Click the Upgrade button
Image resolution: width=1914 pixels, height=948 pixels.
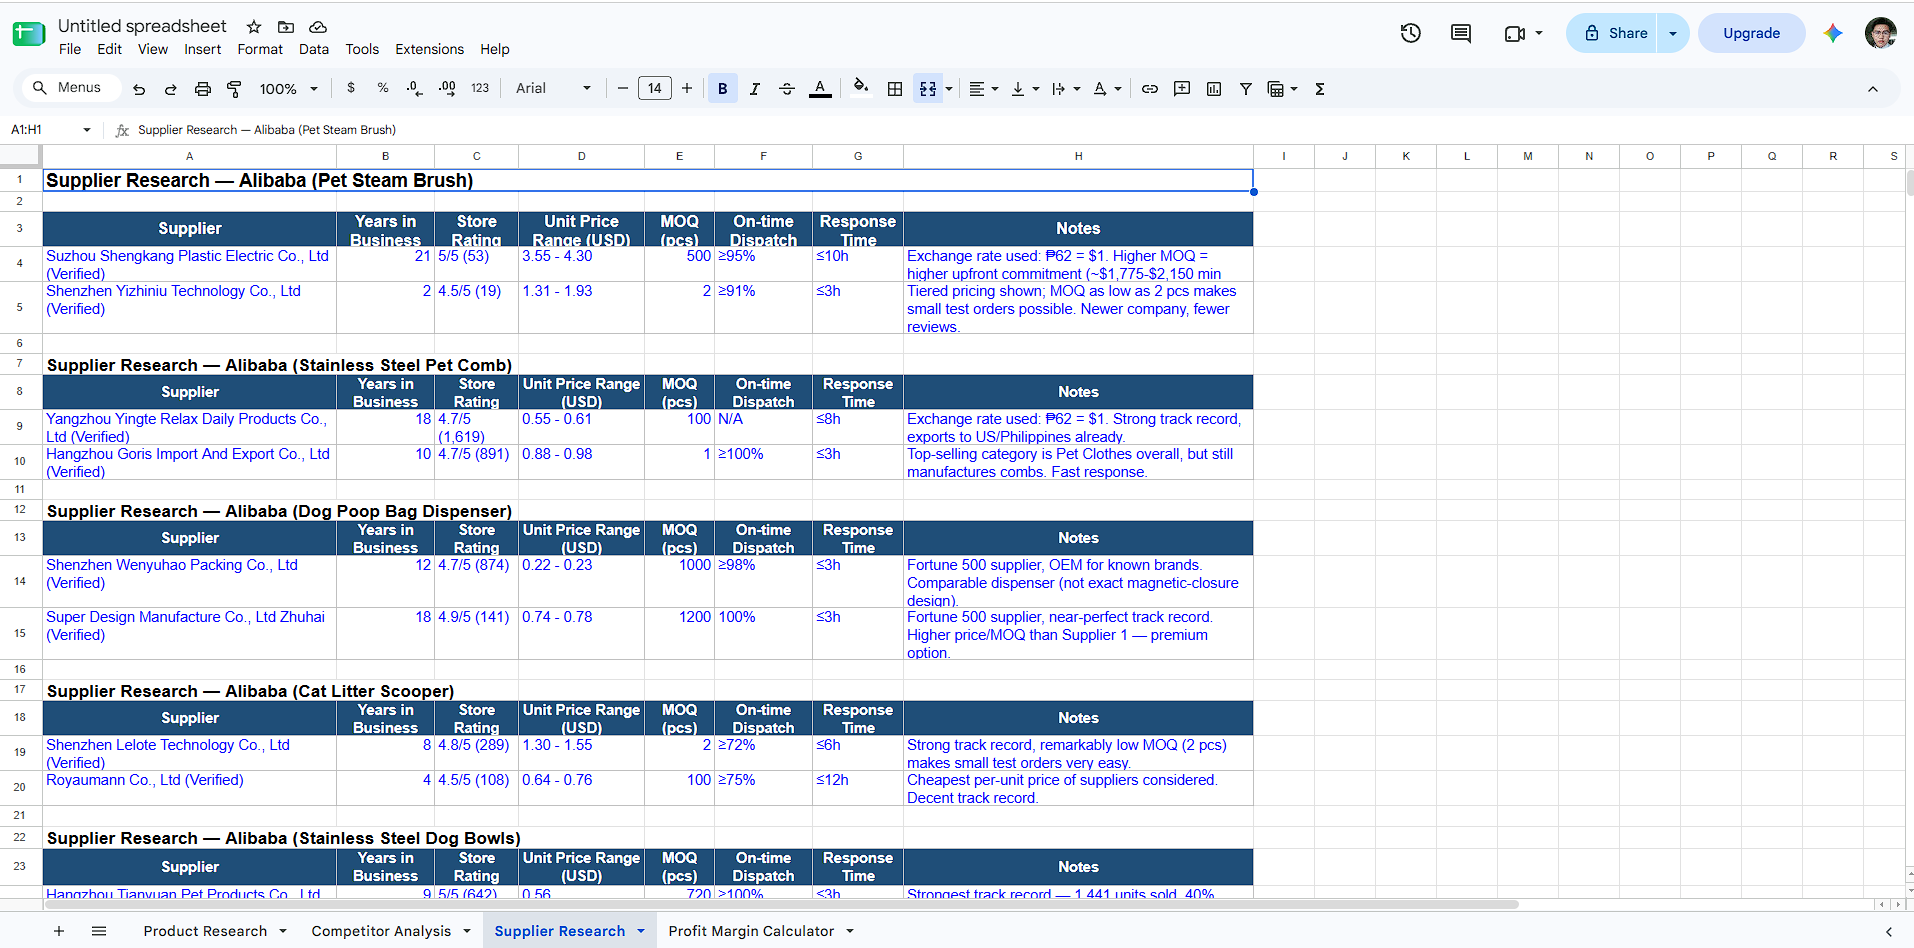1751,33
